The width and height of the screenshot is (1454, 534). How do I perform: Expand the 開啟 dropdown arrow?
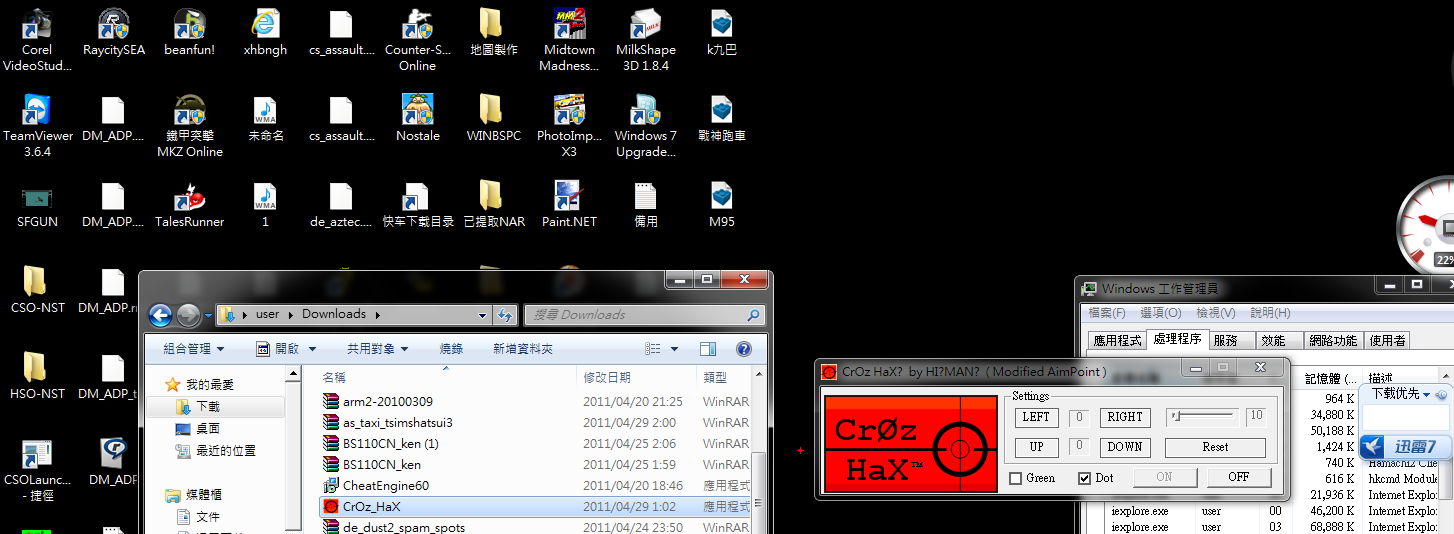(312, 349)
